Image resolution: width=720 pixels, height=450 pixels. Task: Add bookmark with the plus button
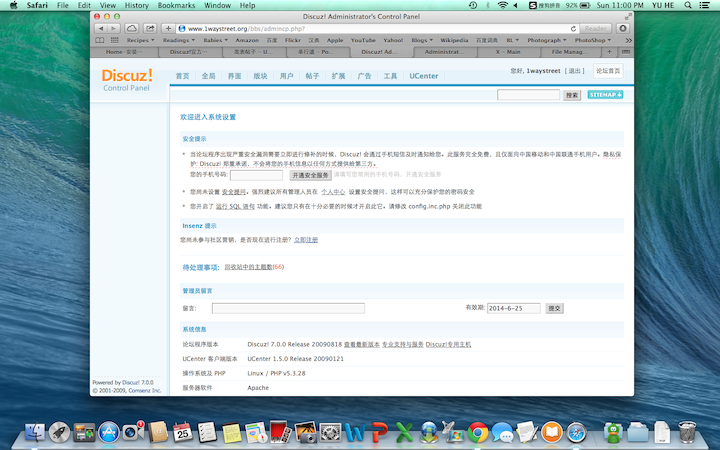pyautogui.click(x=169, y=28)
